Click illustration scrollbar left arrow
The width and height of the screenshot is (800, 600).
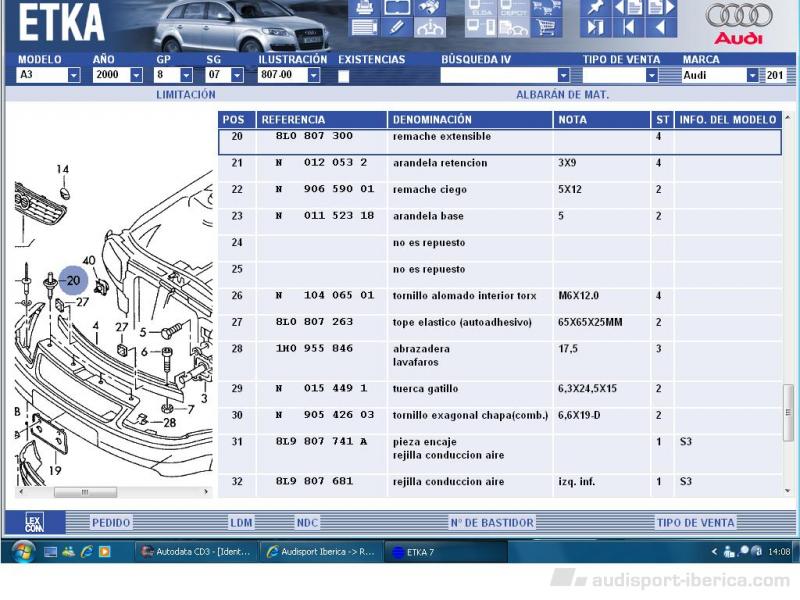tap(21, 492)
